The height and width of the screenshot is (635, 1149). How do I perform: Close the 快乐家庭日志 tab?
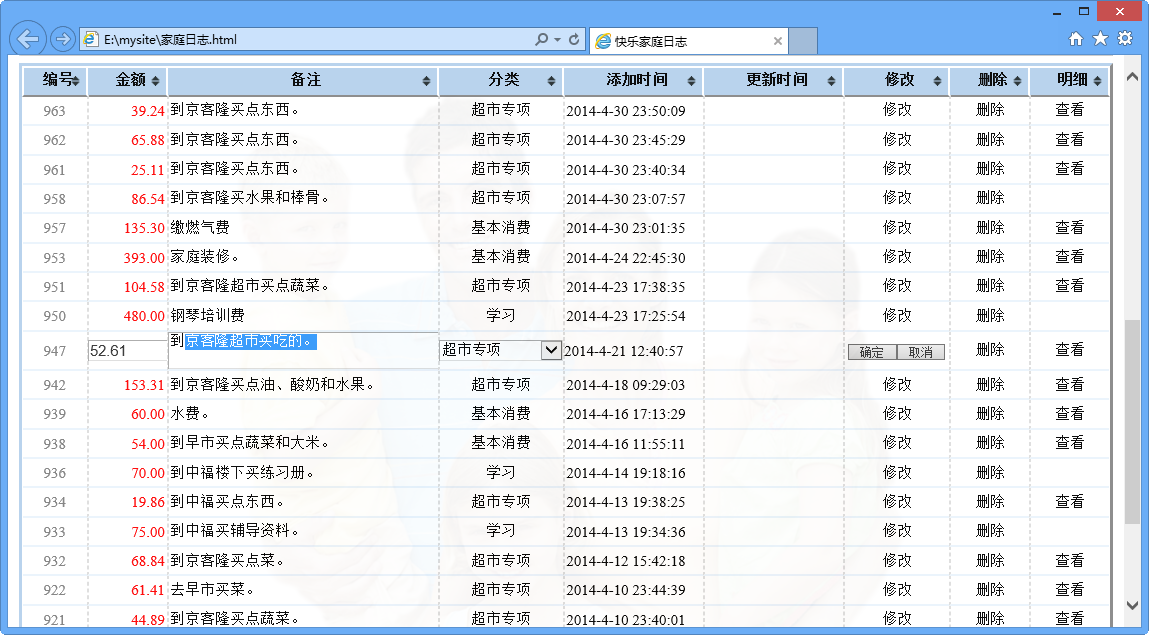(x=777, y=41)
